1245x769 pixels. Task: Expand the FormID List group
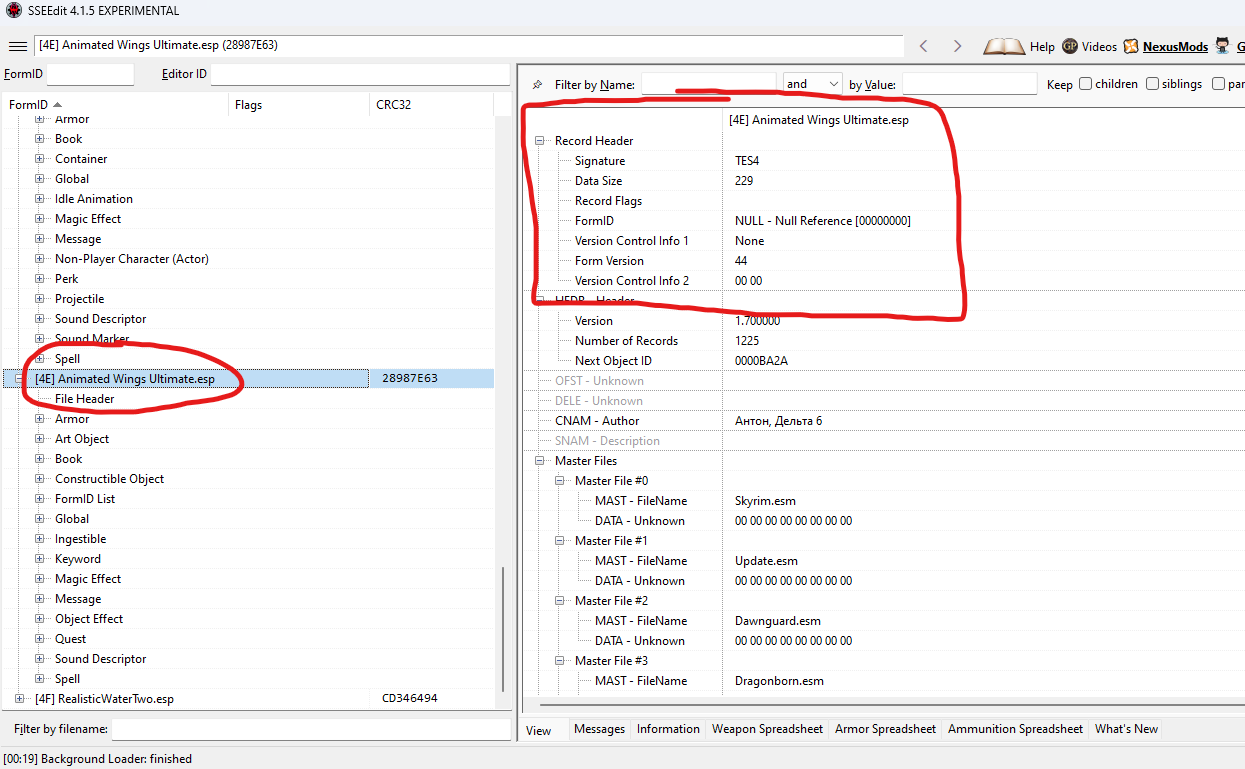click(x=41, y=499)
